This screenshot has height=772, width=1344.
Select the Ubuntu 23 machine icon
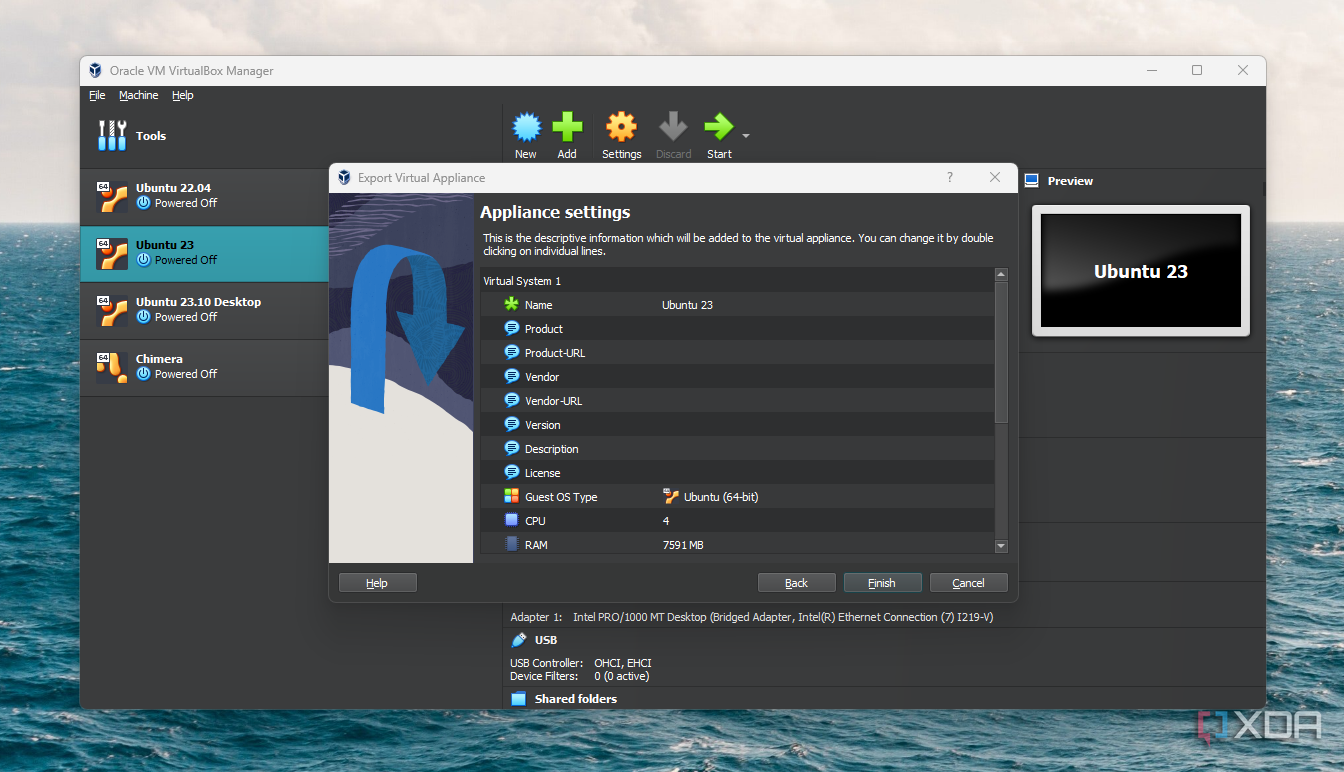(x=112, y=253)
